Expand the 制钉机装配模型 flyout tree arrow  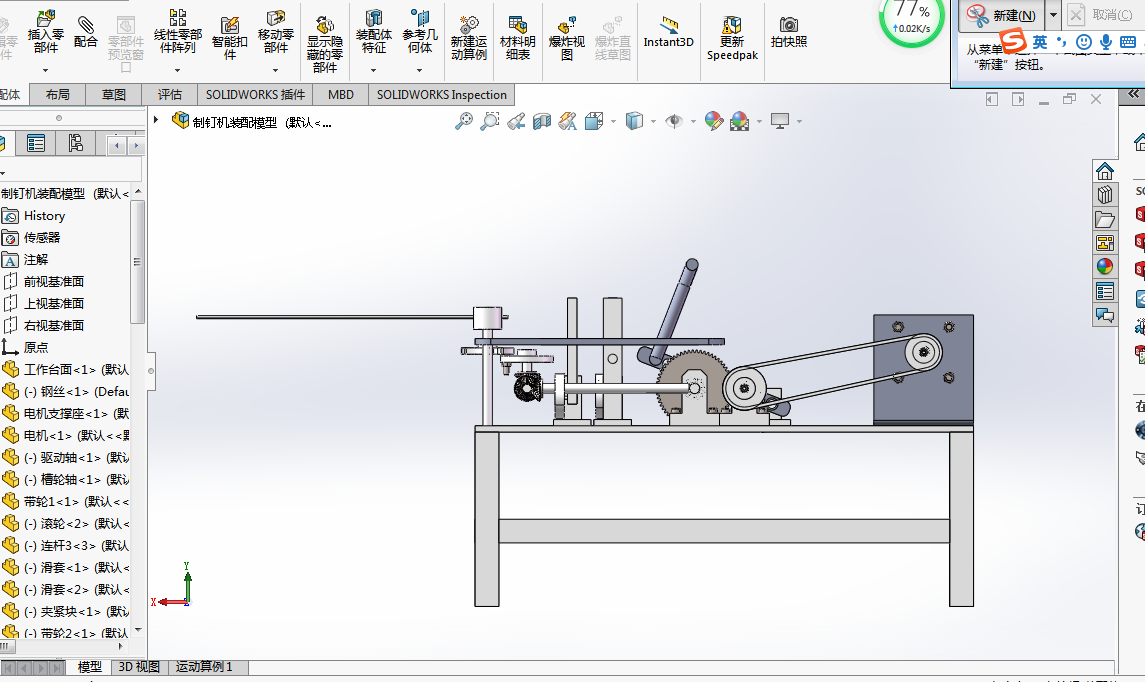(156, 120)
